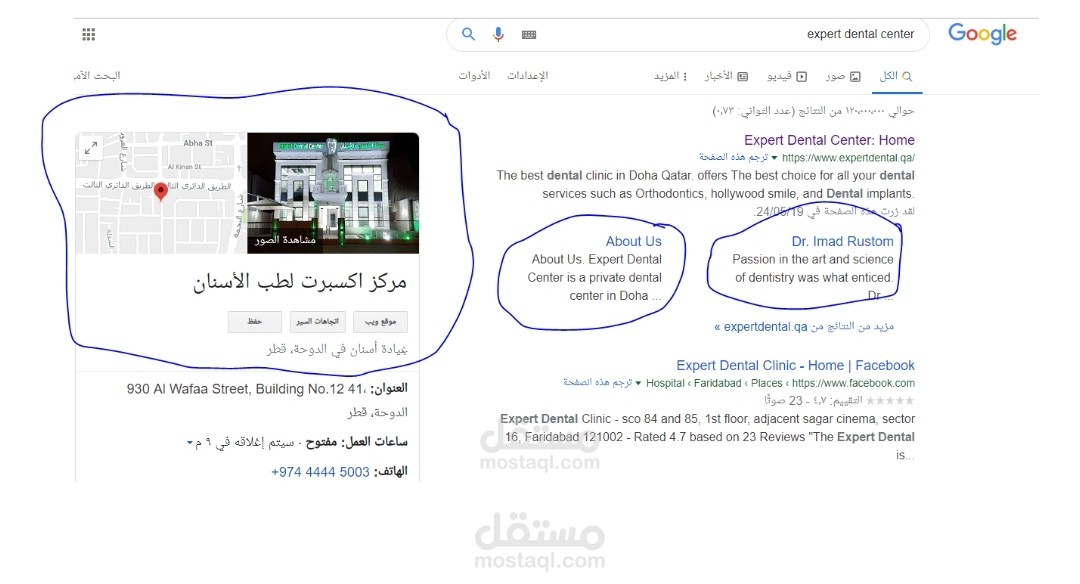
Task: Click the map fullscreen expand icon
Action: point(91,147)
